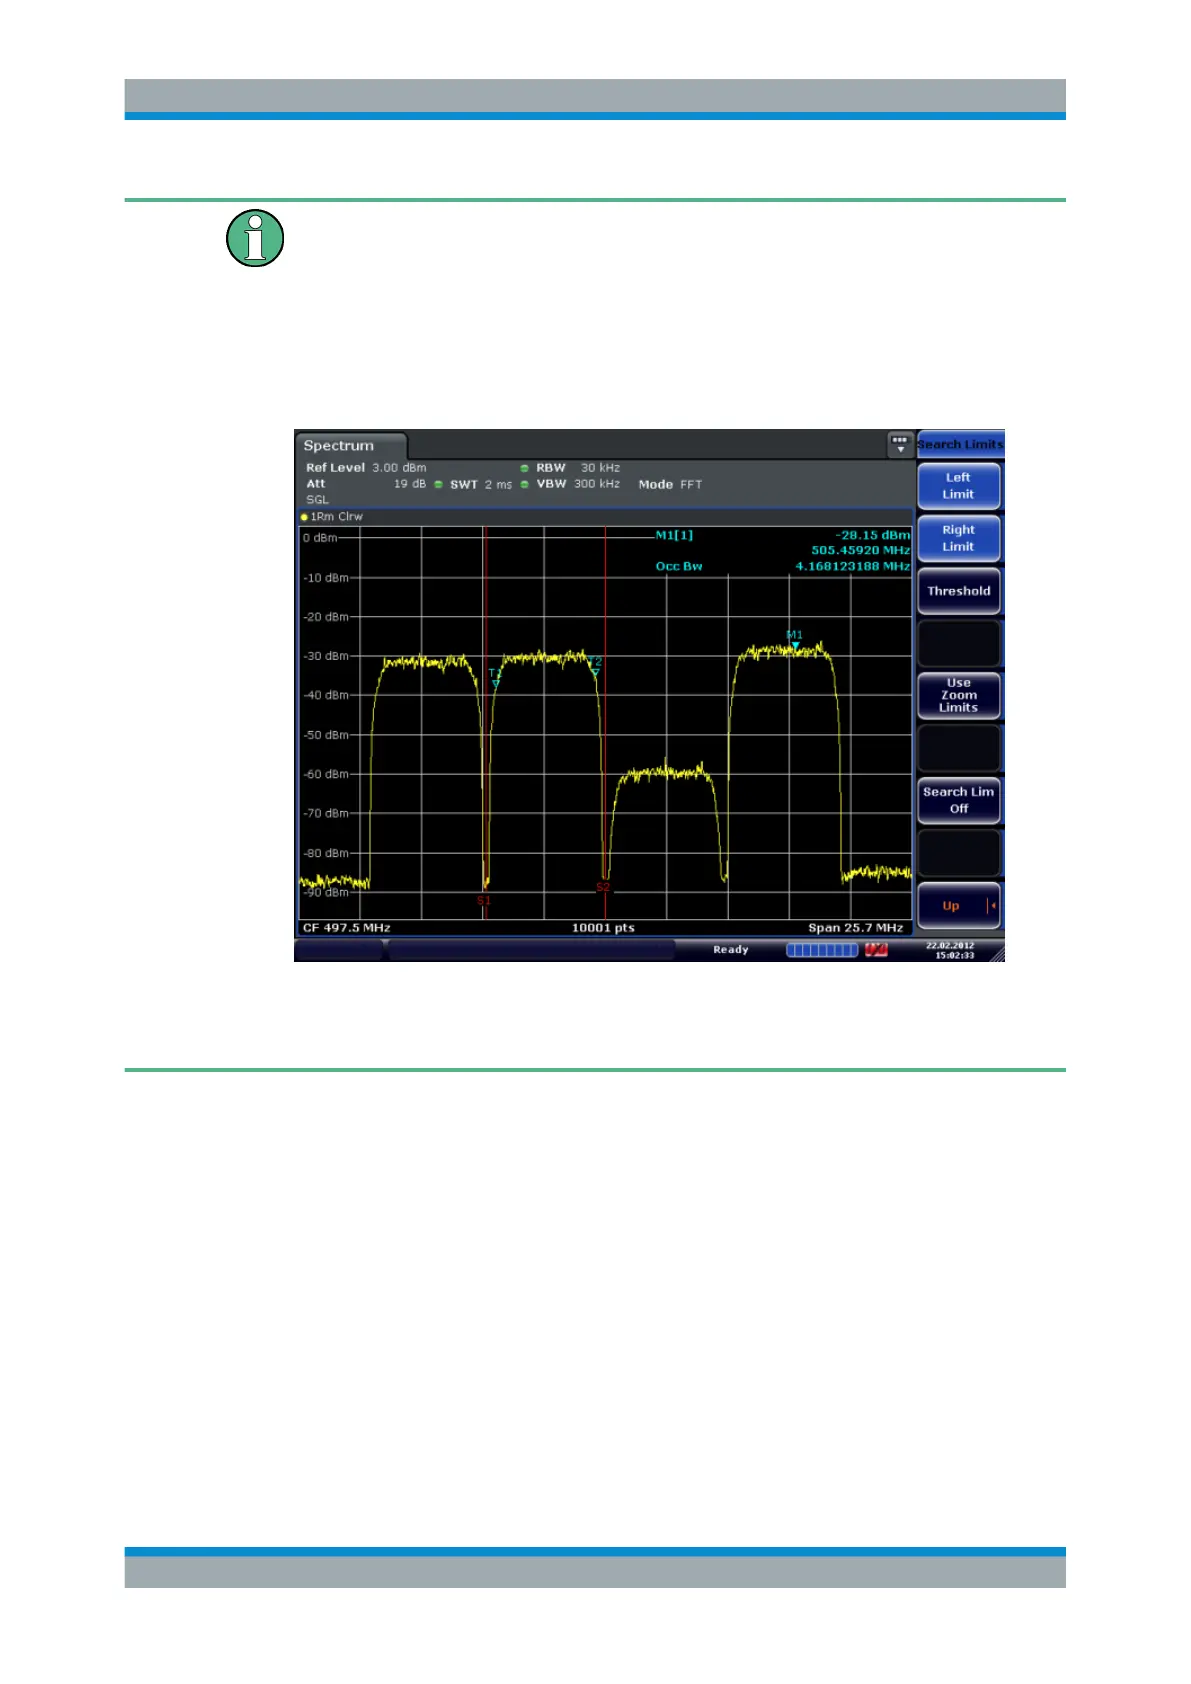Click the 10001 pts footer value

point(603,928)
